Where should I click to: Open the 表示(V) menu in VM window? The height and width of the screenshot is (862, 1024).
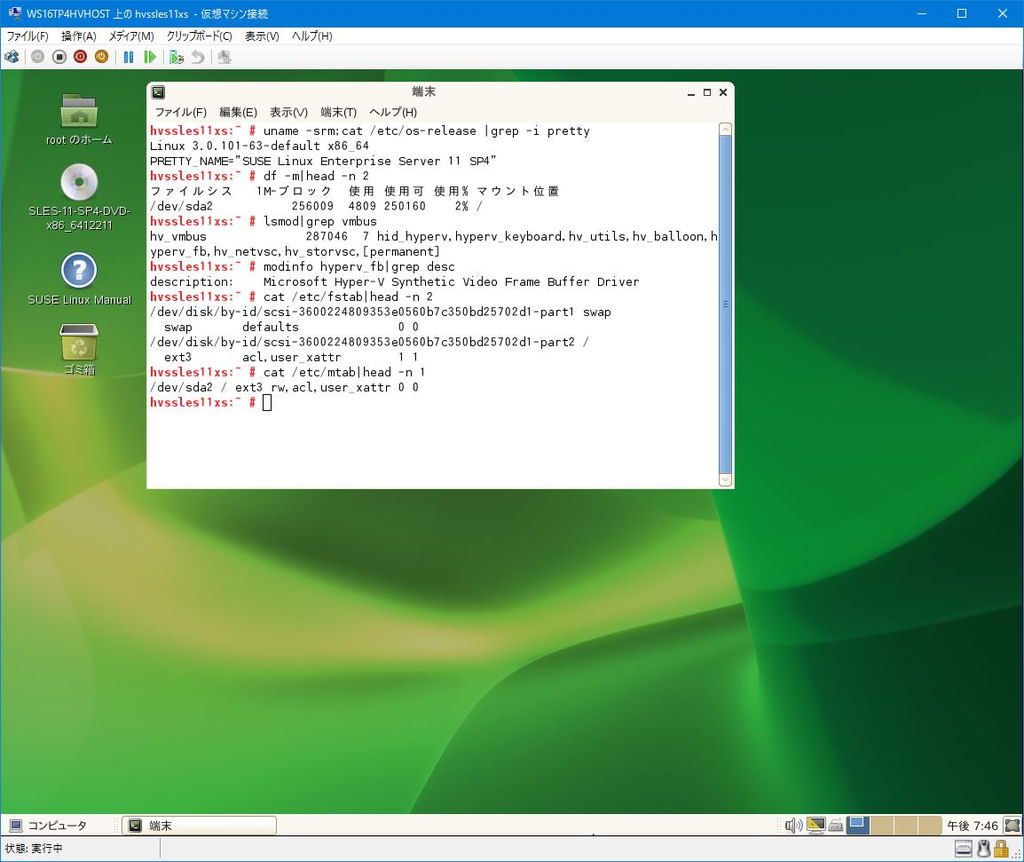pos(262,36)
